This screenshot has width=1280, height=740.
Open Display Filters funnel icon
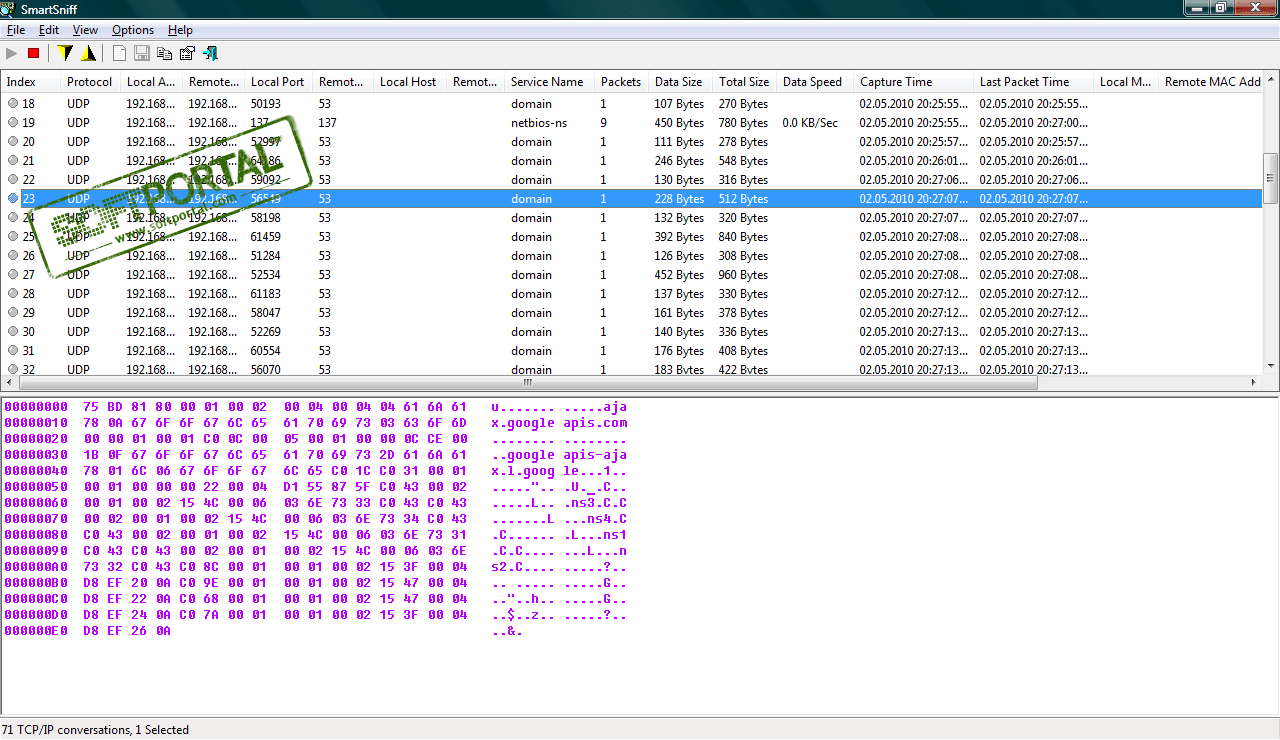click(66, 53)
